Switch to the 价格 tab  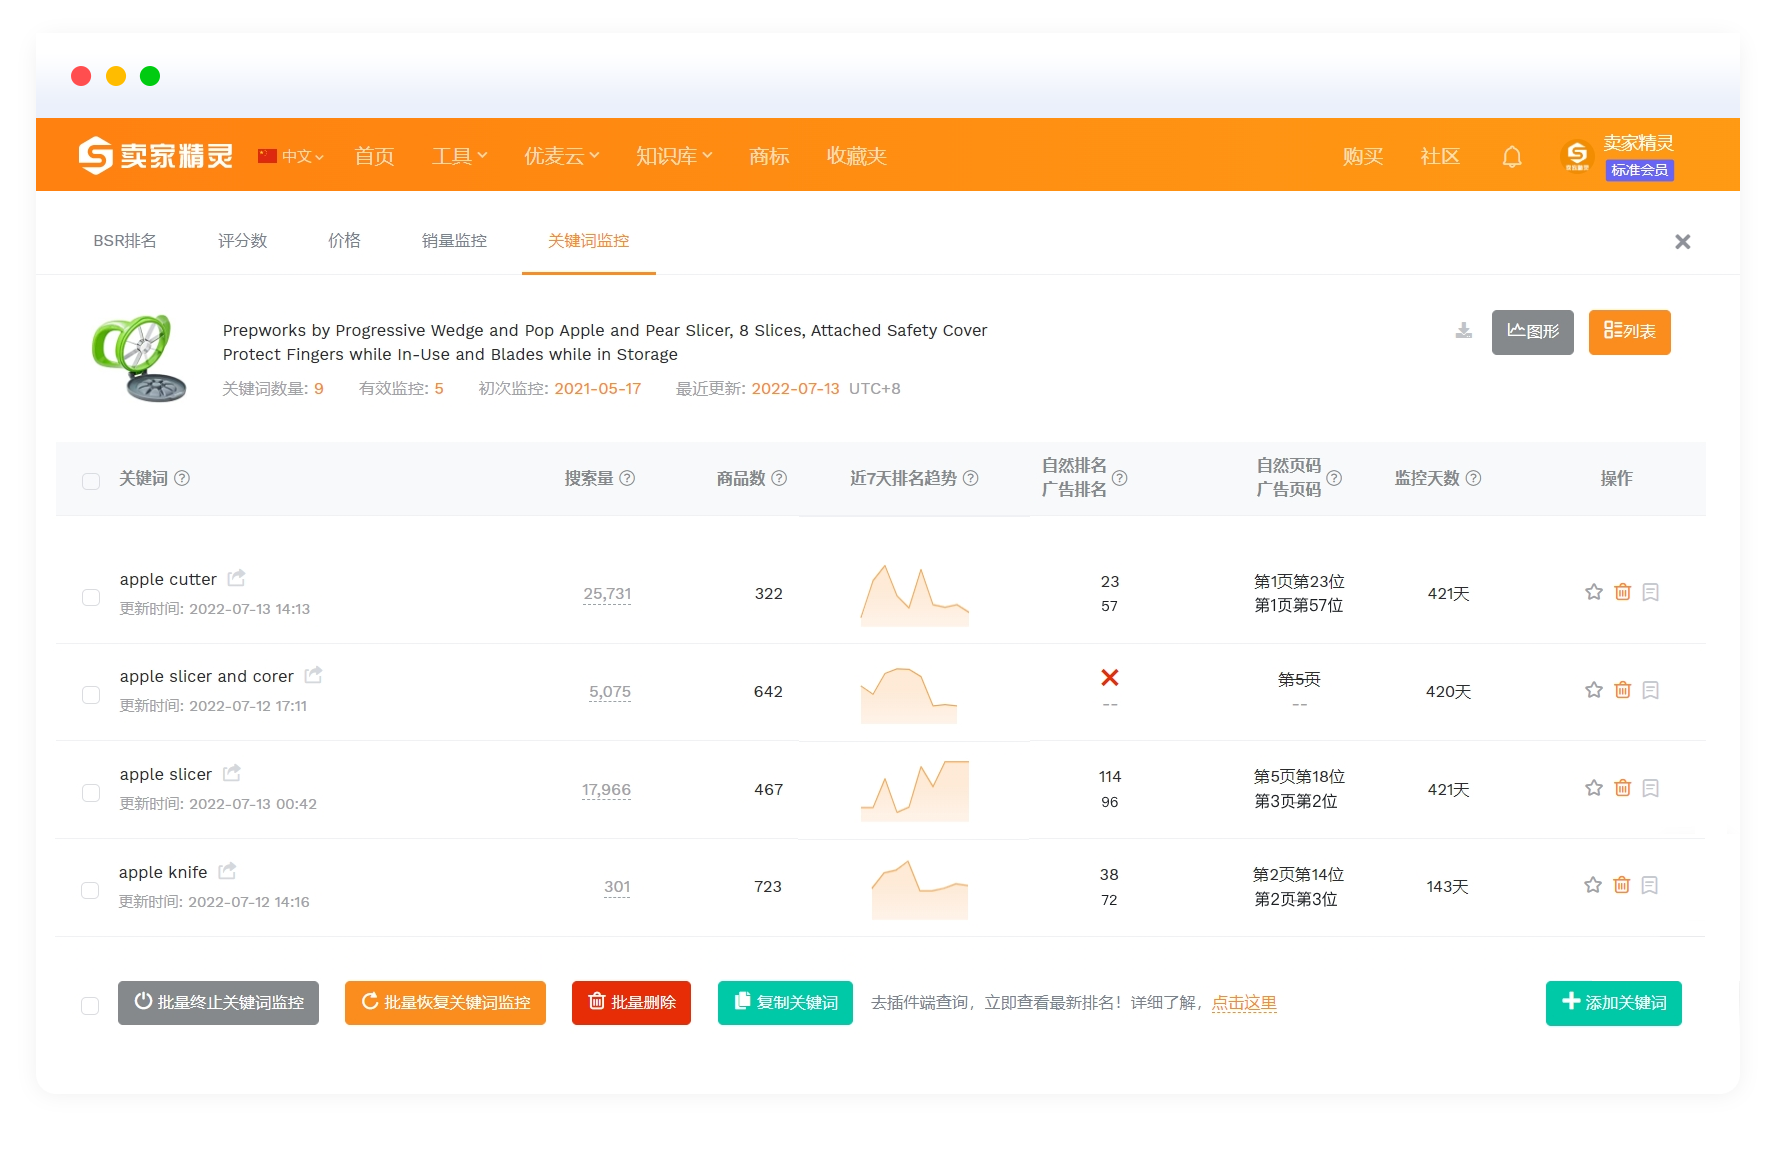click(x=344, y=241)
